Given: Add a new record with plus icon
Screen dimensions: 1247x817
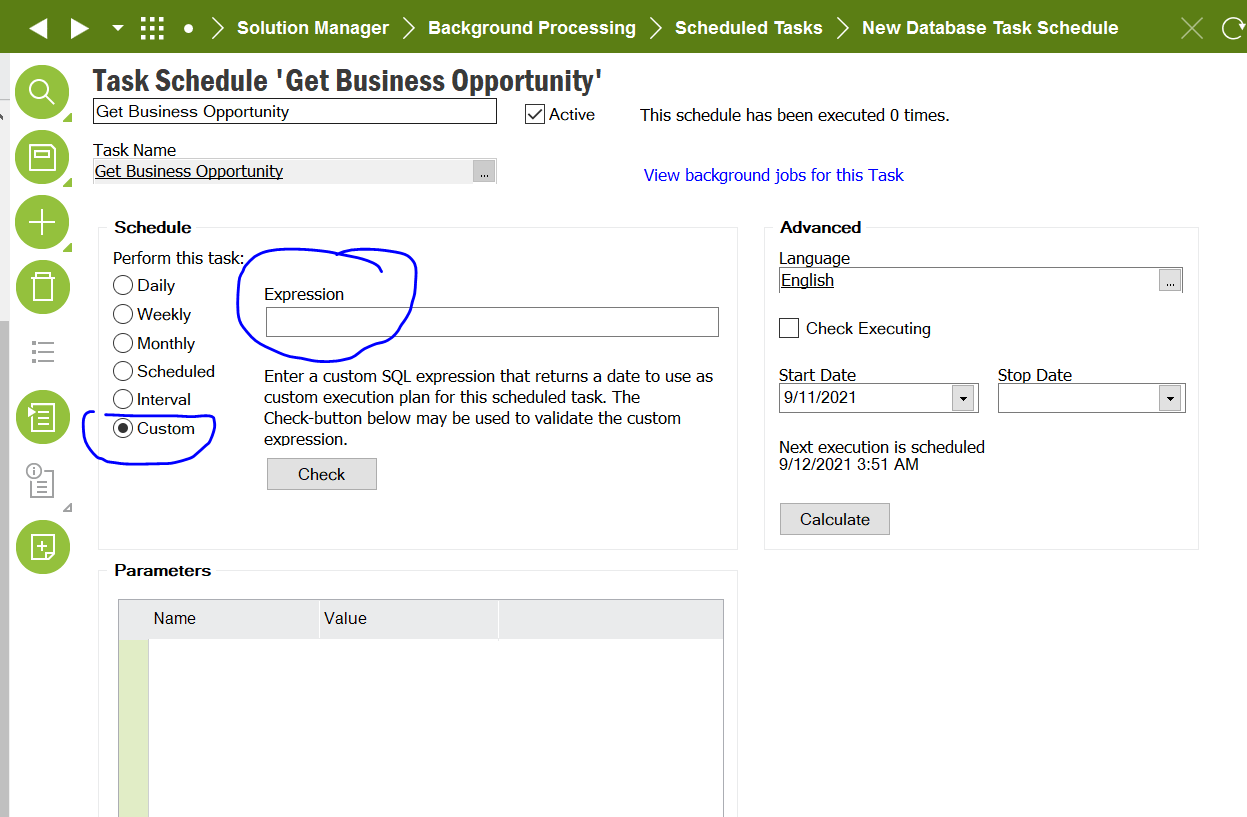Looking at the screenshot, I should coord(42,222).
